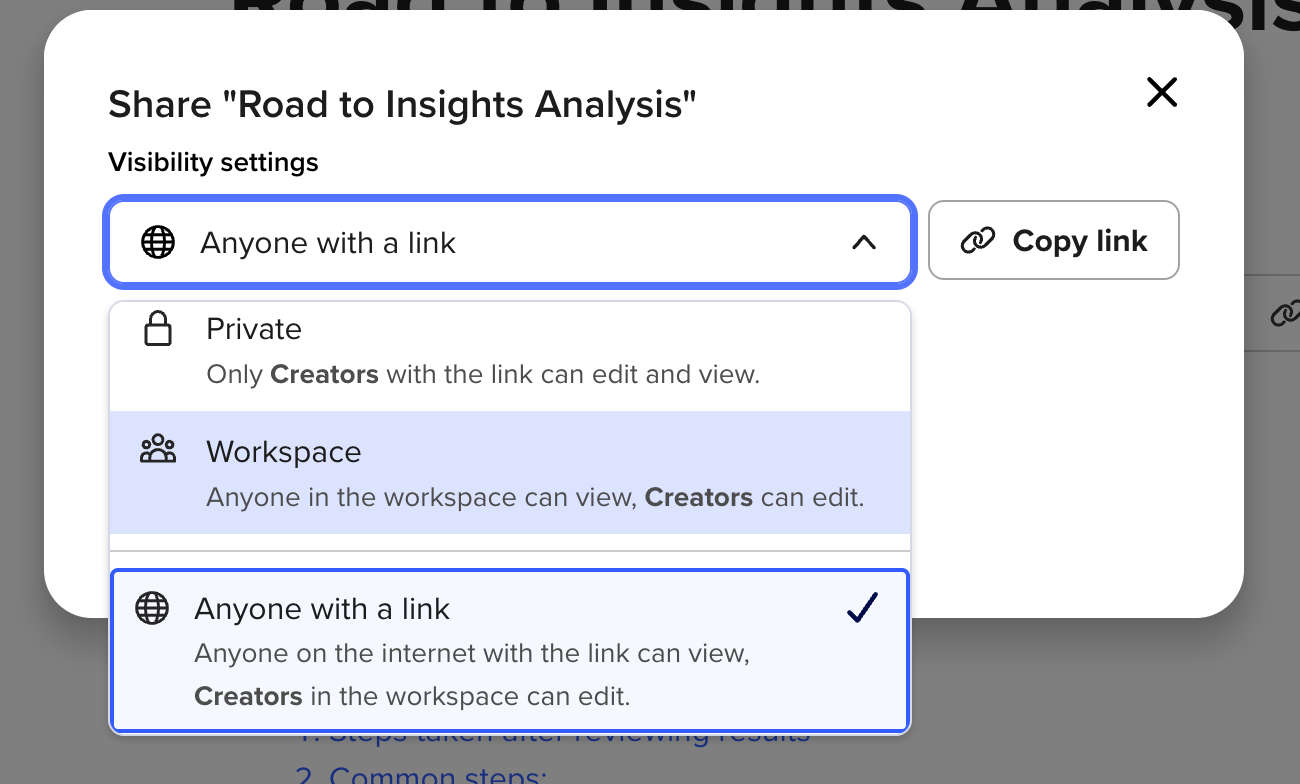Click the globe icon in the selected list option
This screenshot has height=784, width=1300.
coord(152,608)
